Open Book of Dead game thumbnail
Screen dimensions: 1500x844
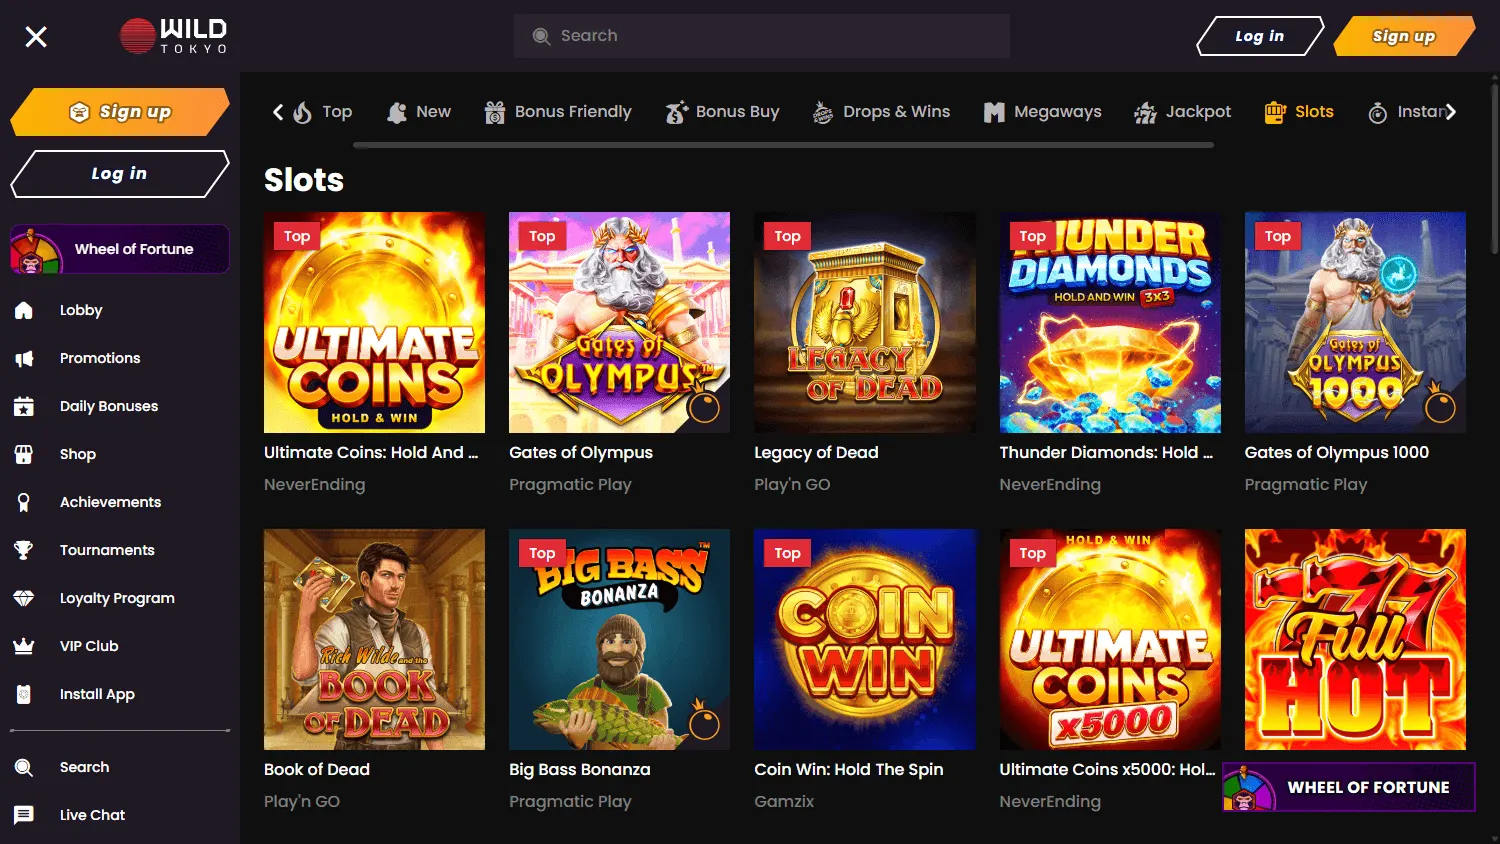pyautogui.click(x=374, y=639)
